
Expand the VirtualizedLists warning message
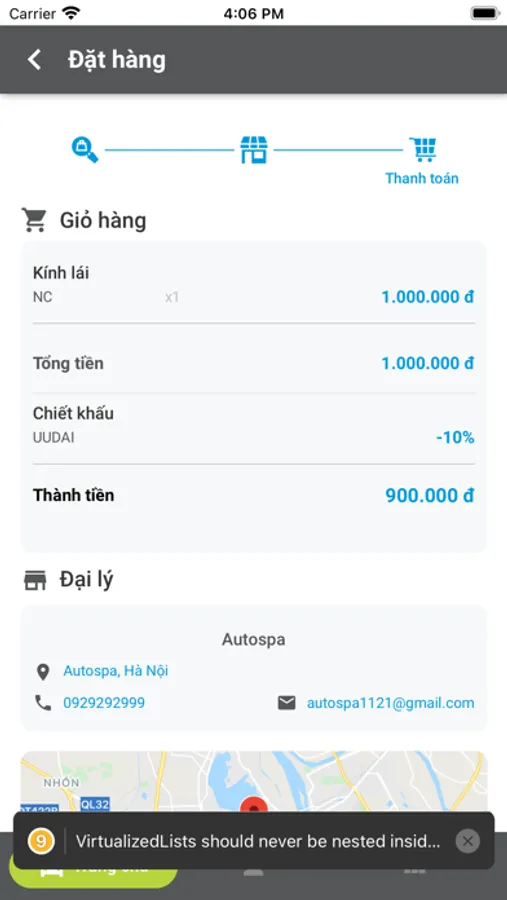pyautogui.click(x=258, y=841)
